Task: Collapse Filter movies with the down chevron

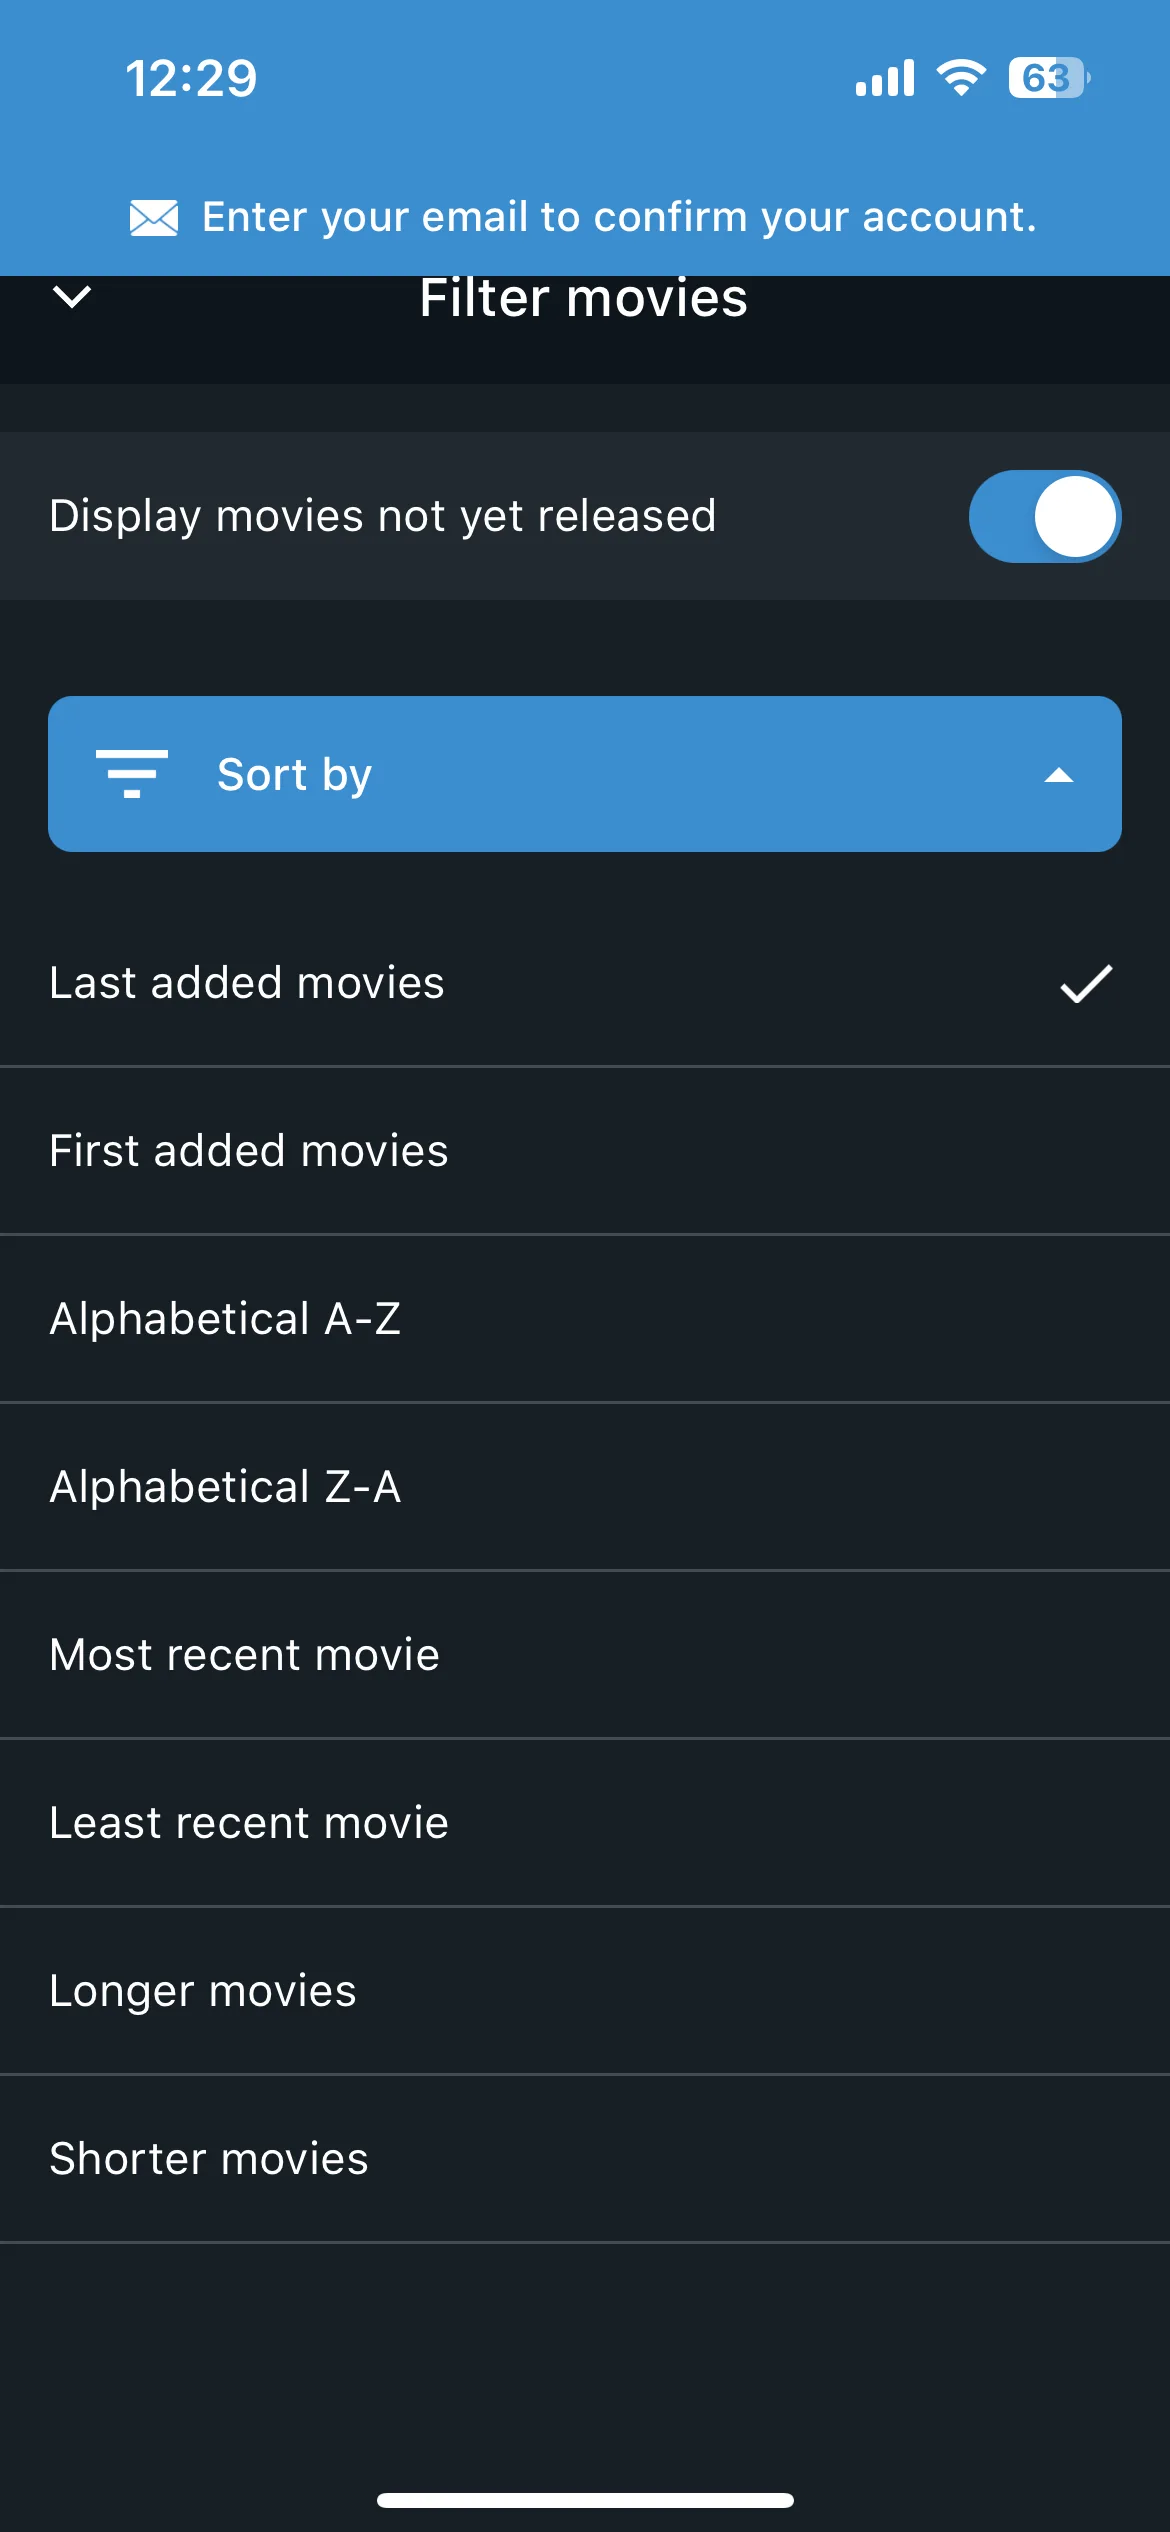Action: (x=72, y=297)
